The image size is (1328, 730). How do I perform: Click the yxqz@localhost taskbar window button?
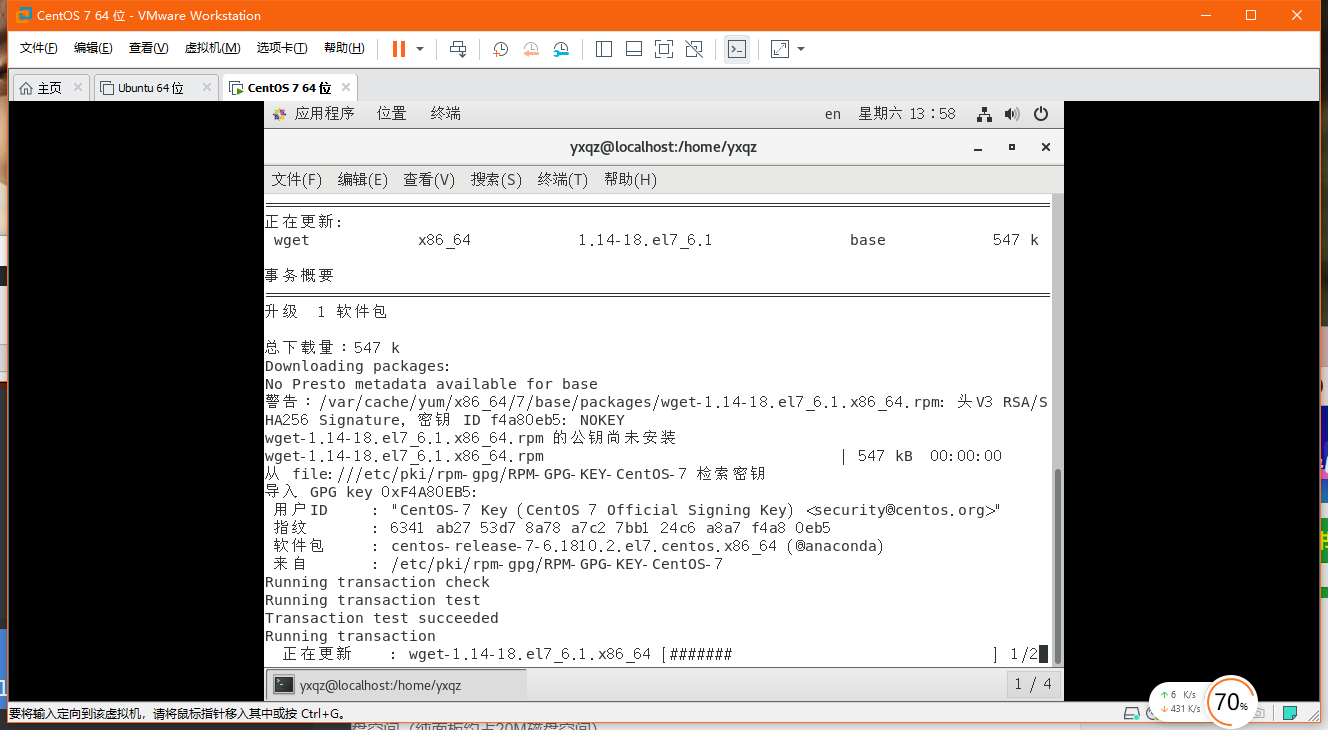396,685
